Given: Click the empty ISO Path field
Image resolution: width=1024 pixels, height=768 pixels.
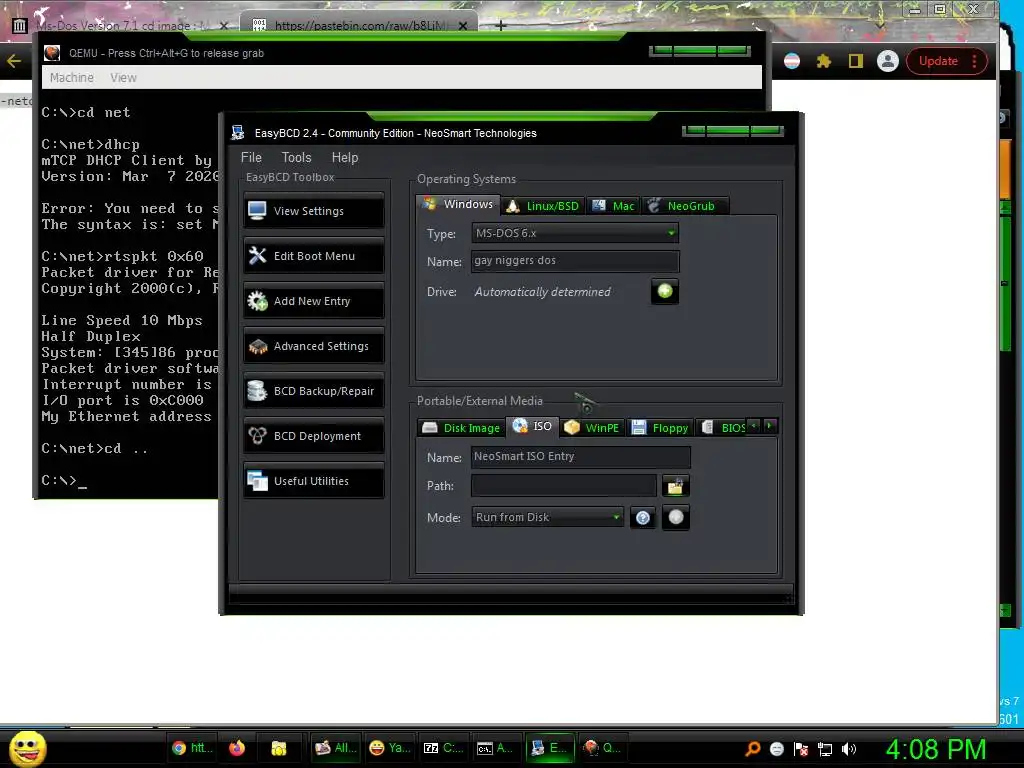Looking at the screenshot, I should pyautogui.click(x=564, y=485).
